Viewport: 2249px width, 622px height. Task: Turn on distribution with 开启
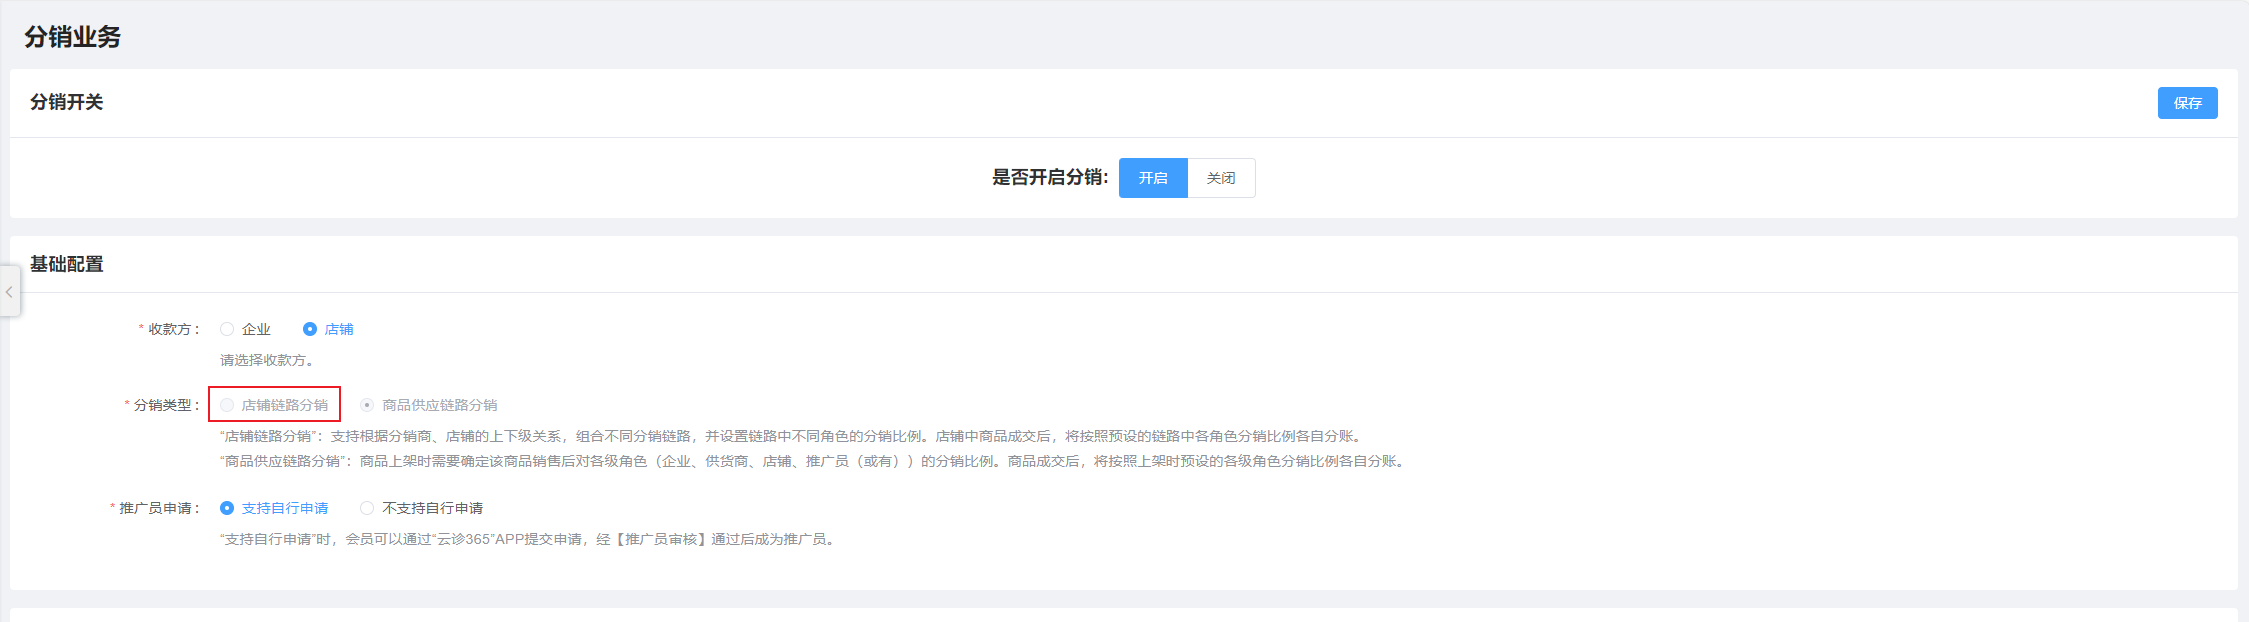tap(1152, 178)
